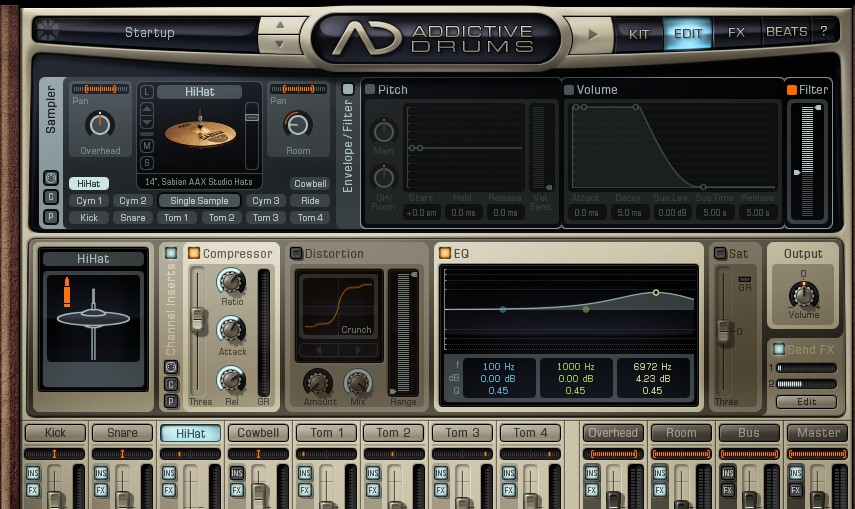The width and height of the screenshot is (855, 509).
Task: Click the 6972 Hz EQ frequency value
Action: (652, 367)
